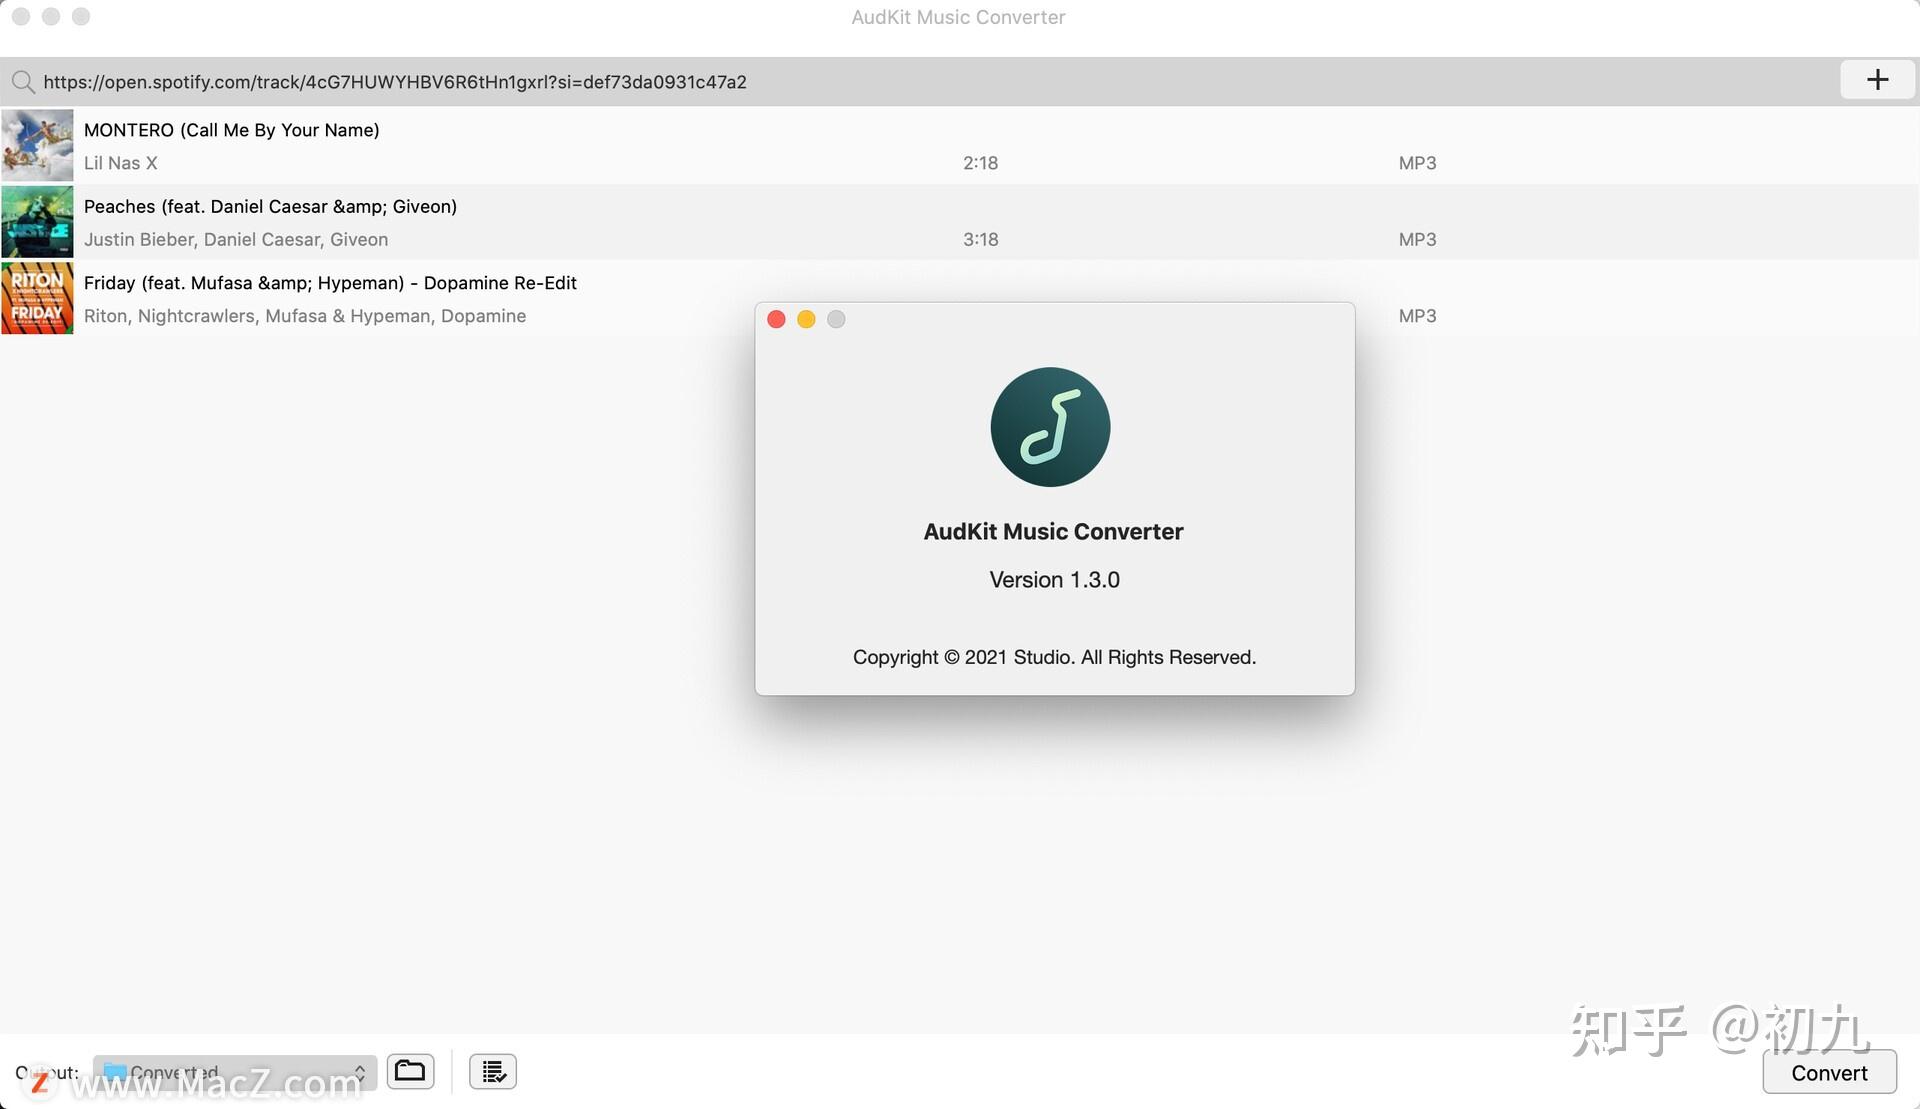This screenshot has height=1109, width=1920.
Task: Click into the Spotify URL input field
Action: (900, 82)
